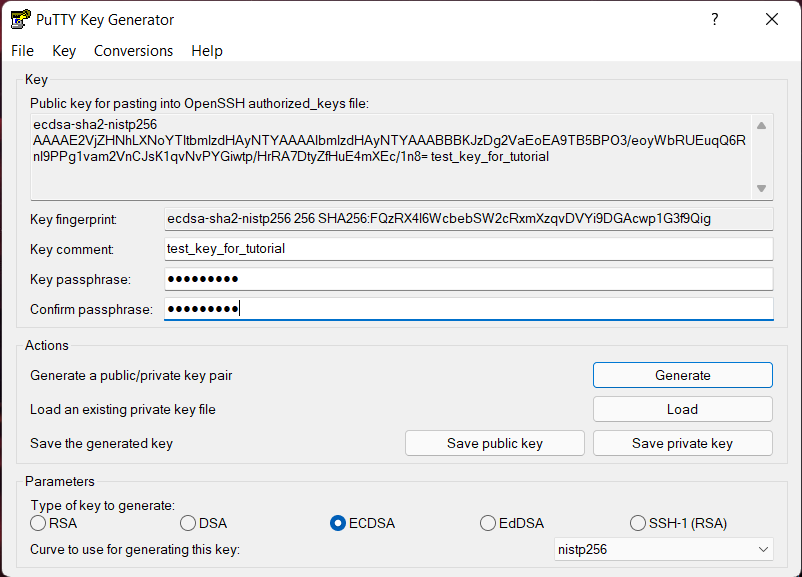Click Save private key
The width and height of the screenshot is (802, 577).
click(x=683, y=443)
